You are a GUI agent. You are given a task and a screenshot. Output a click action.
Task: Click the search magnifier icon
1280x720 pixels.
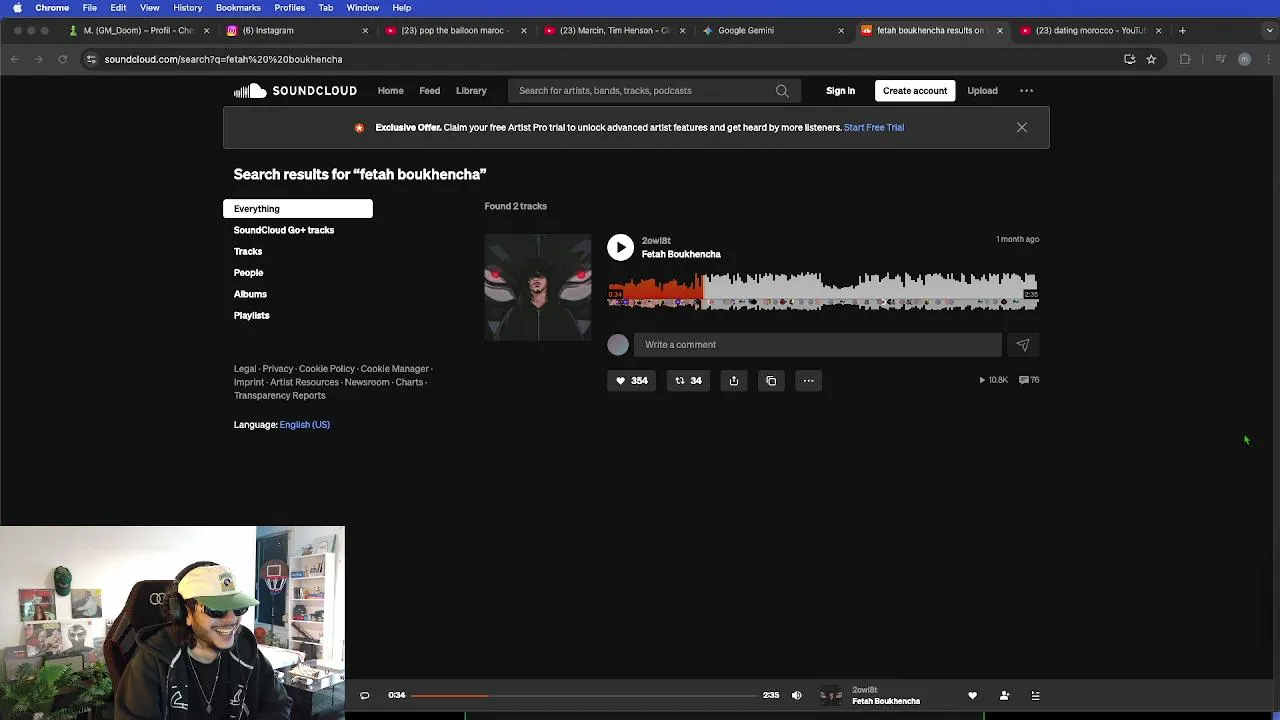(x=782, y=91)
